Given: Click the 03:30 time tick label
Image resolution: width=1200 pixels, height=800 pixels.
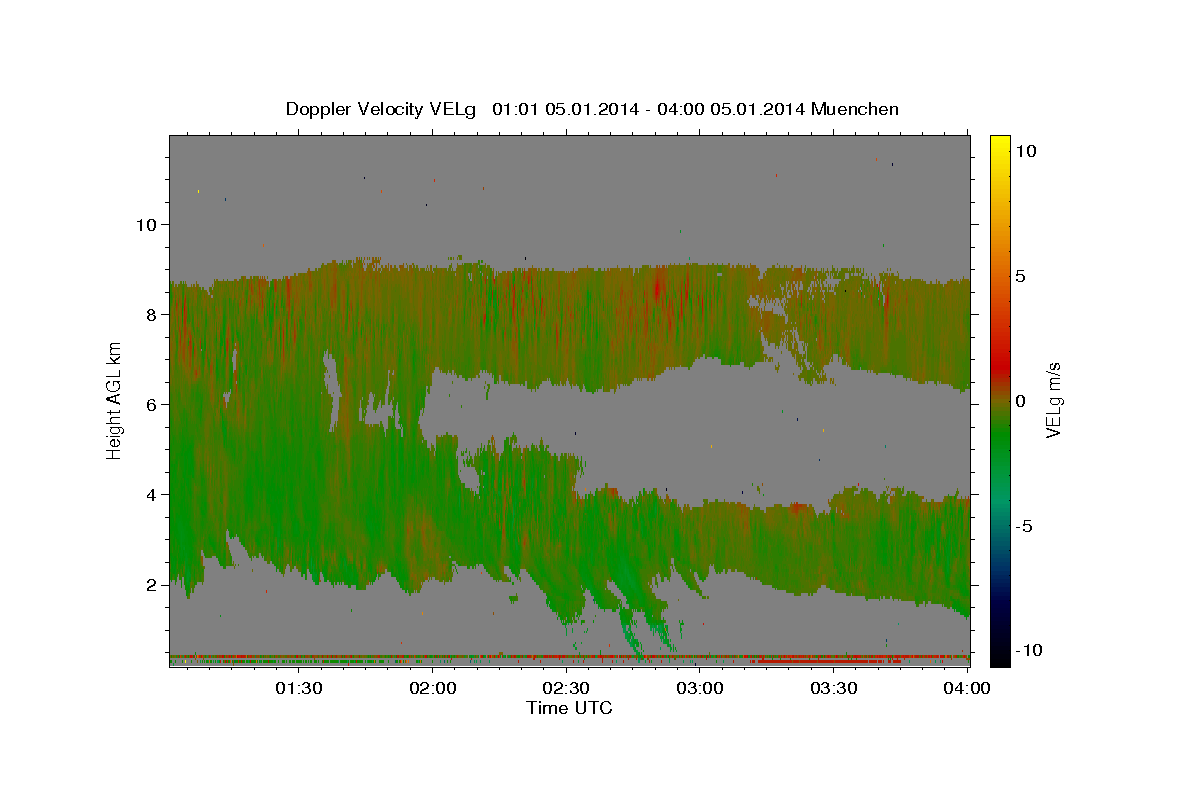Looking at the screenshot, I should pos(834,688).
